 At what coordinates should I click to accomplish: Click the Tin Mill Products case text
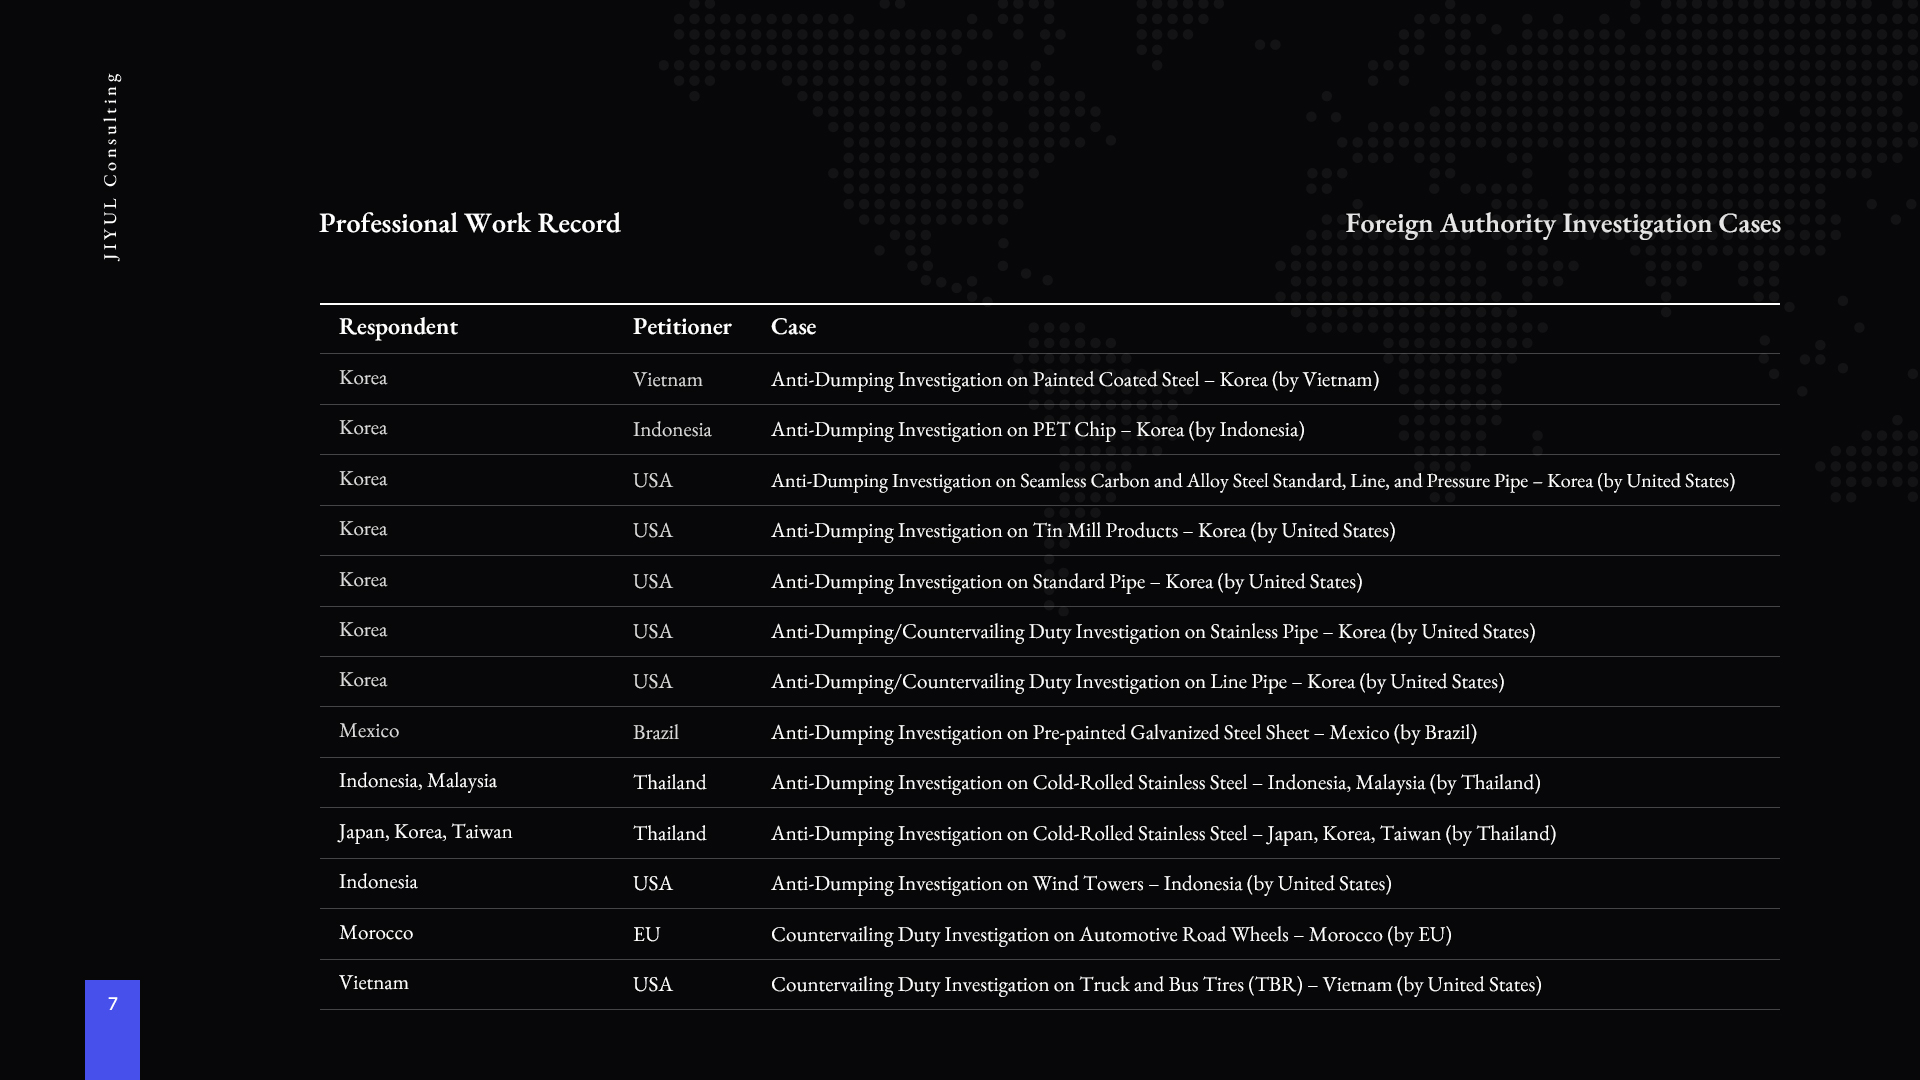click(x=1082, y=531)
